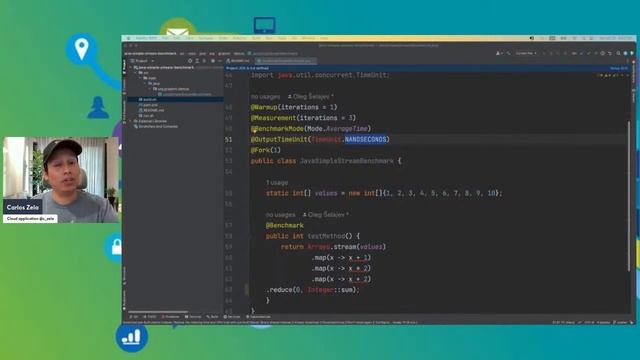Screen dimensions: 640x360
Task: Click the highlighted NANOSECONDS token in code
Action: (365, 140)
